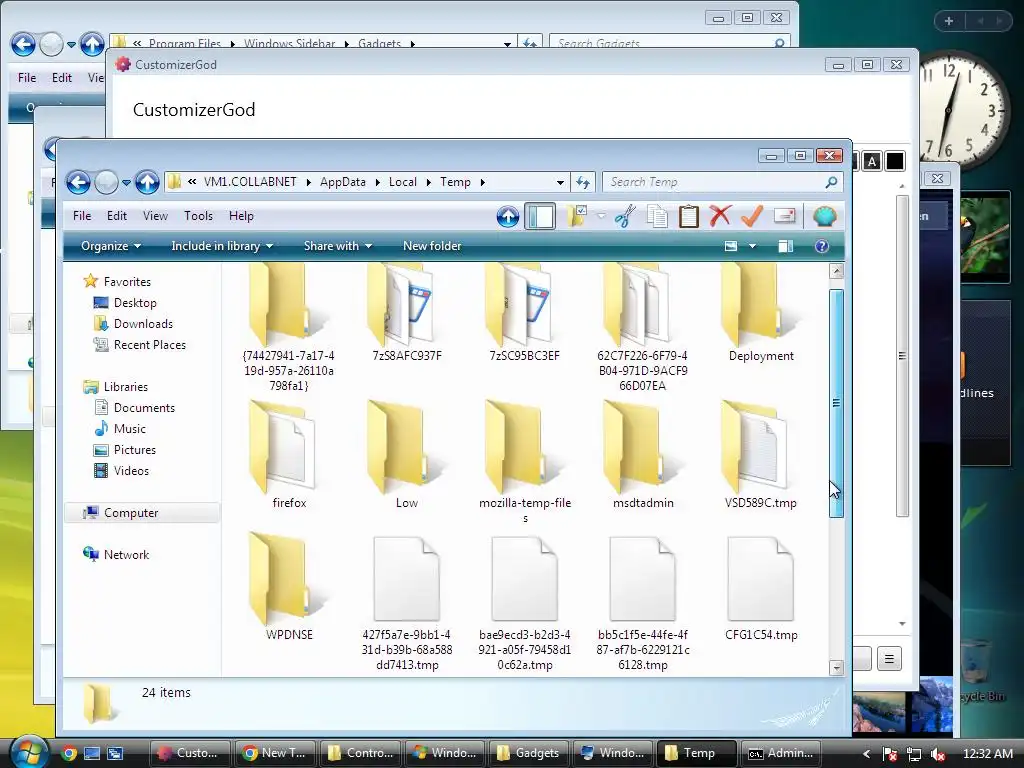Select the Low folder
The image size is (1024, 768).
(x=406, y=455)
